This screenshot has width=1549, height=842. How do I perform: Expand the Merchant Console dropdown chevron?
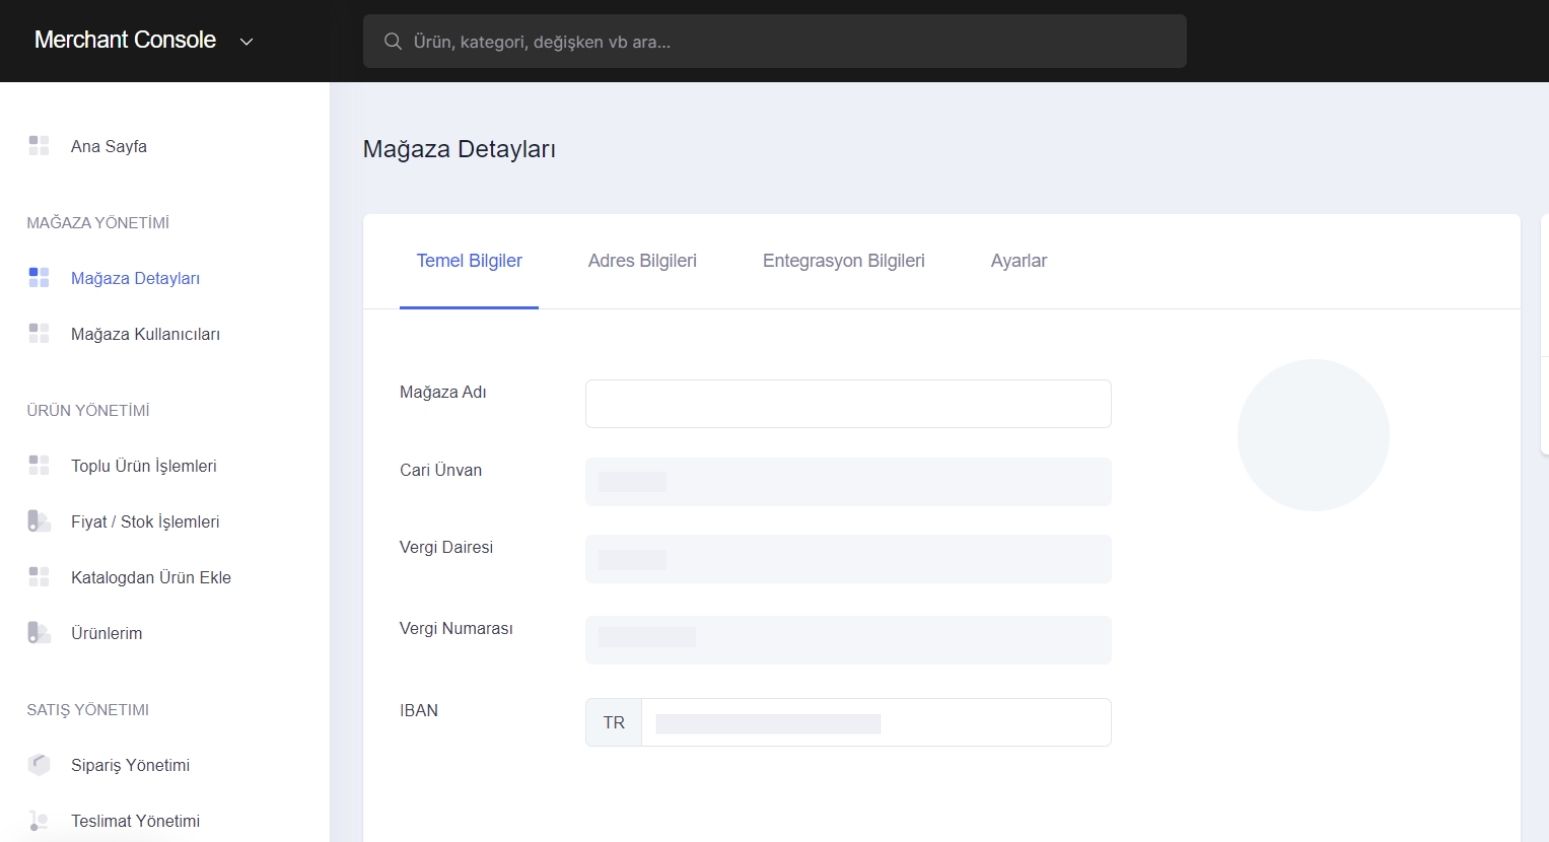click(x=246, y=42)
